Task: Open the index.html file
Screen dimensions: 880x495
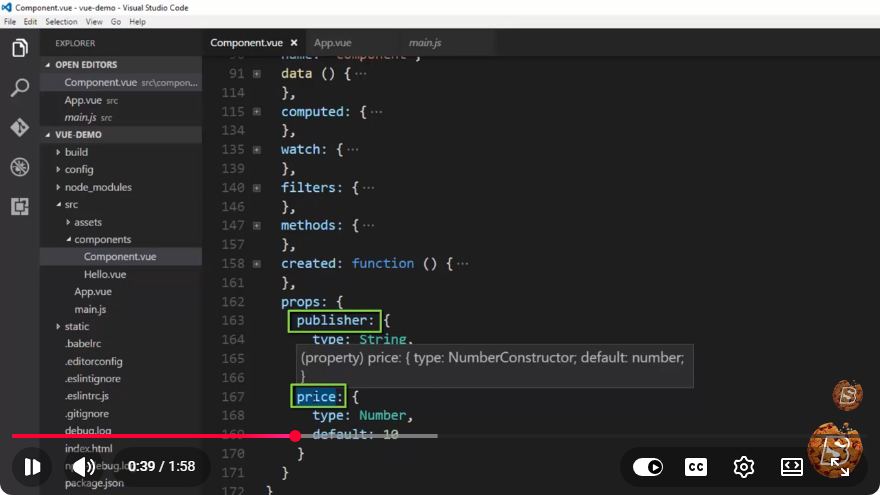Action: 121,448
